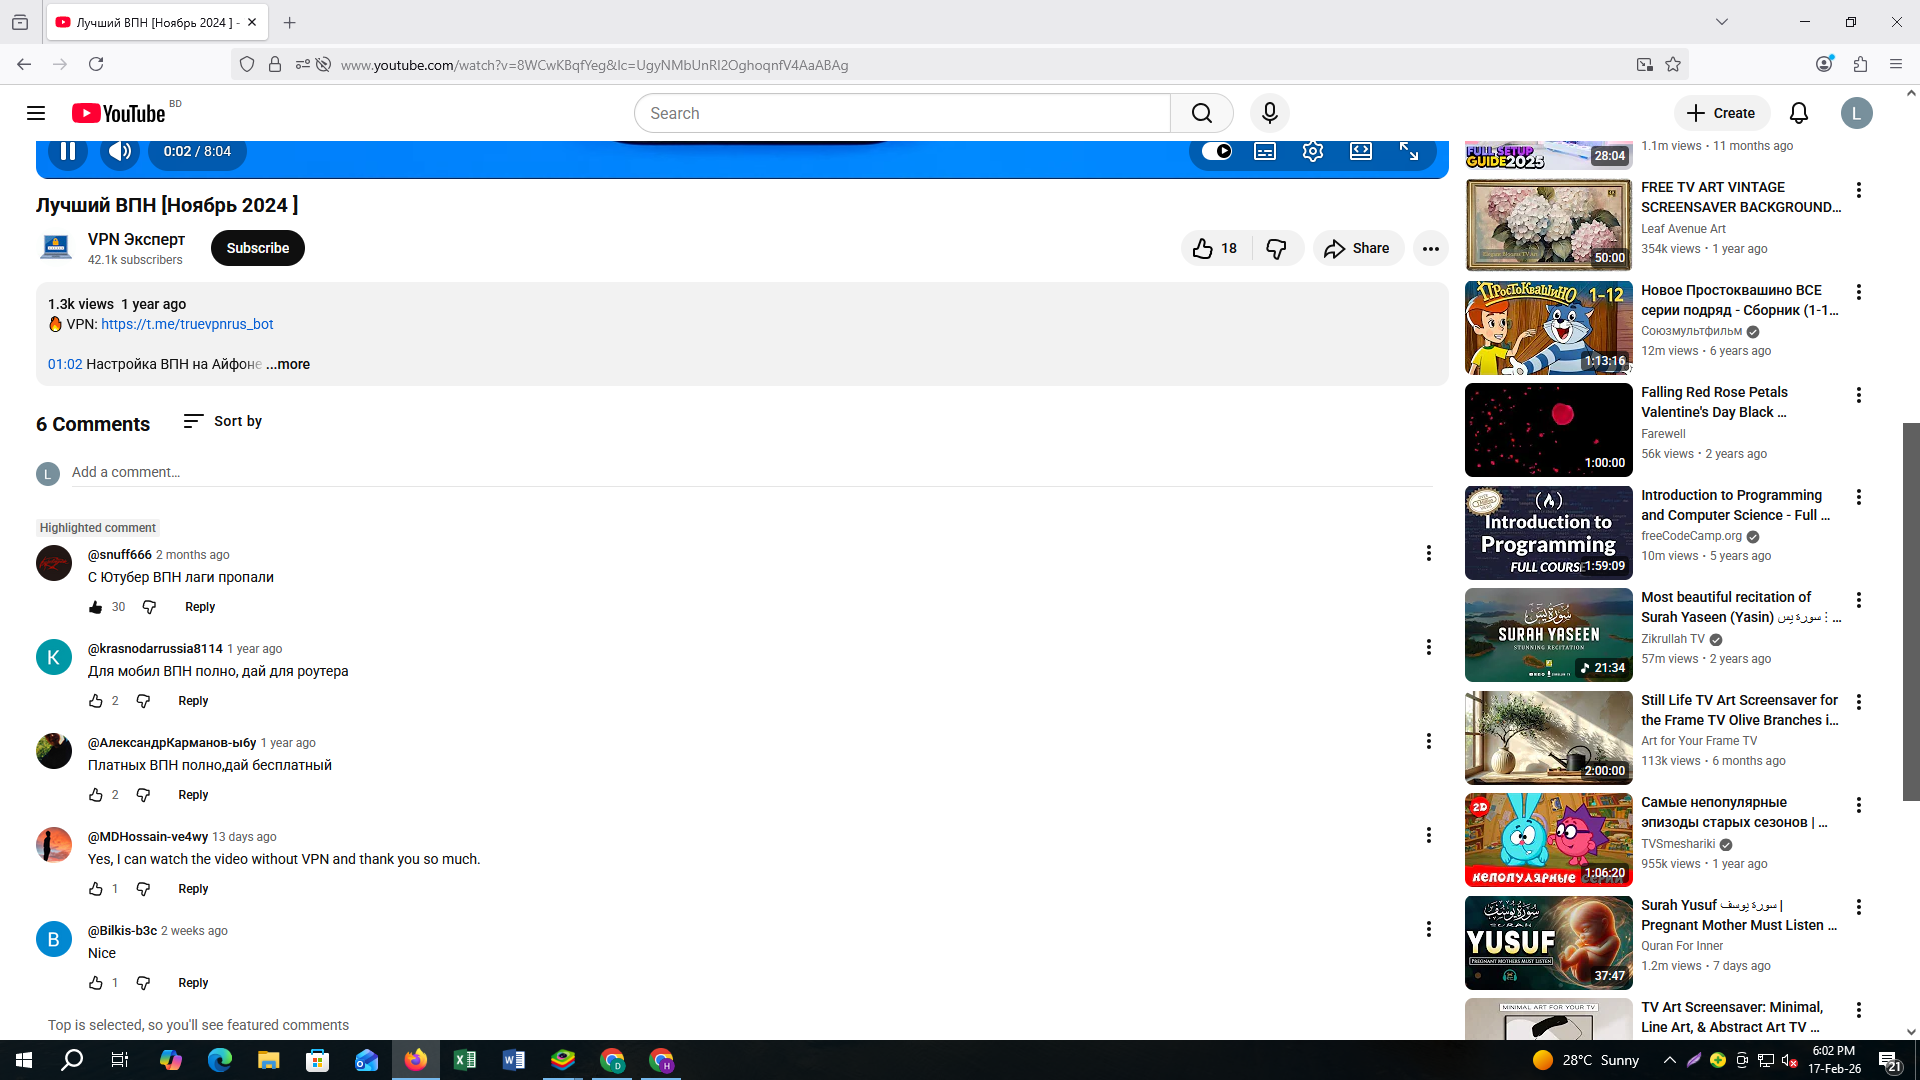Open more actions menu beside Share
Viewport: 1920px width, 1080px height.
tap(1431, 248)
